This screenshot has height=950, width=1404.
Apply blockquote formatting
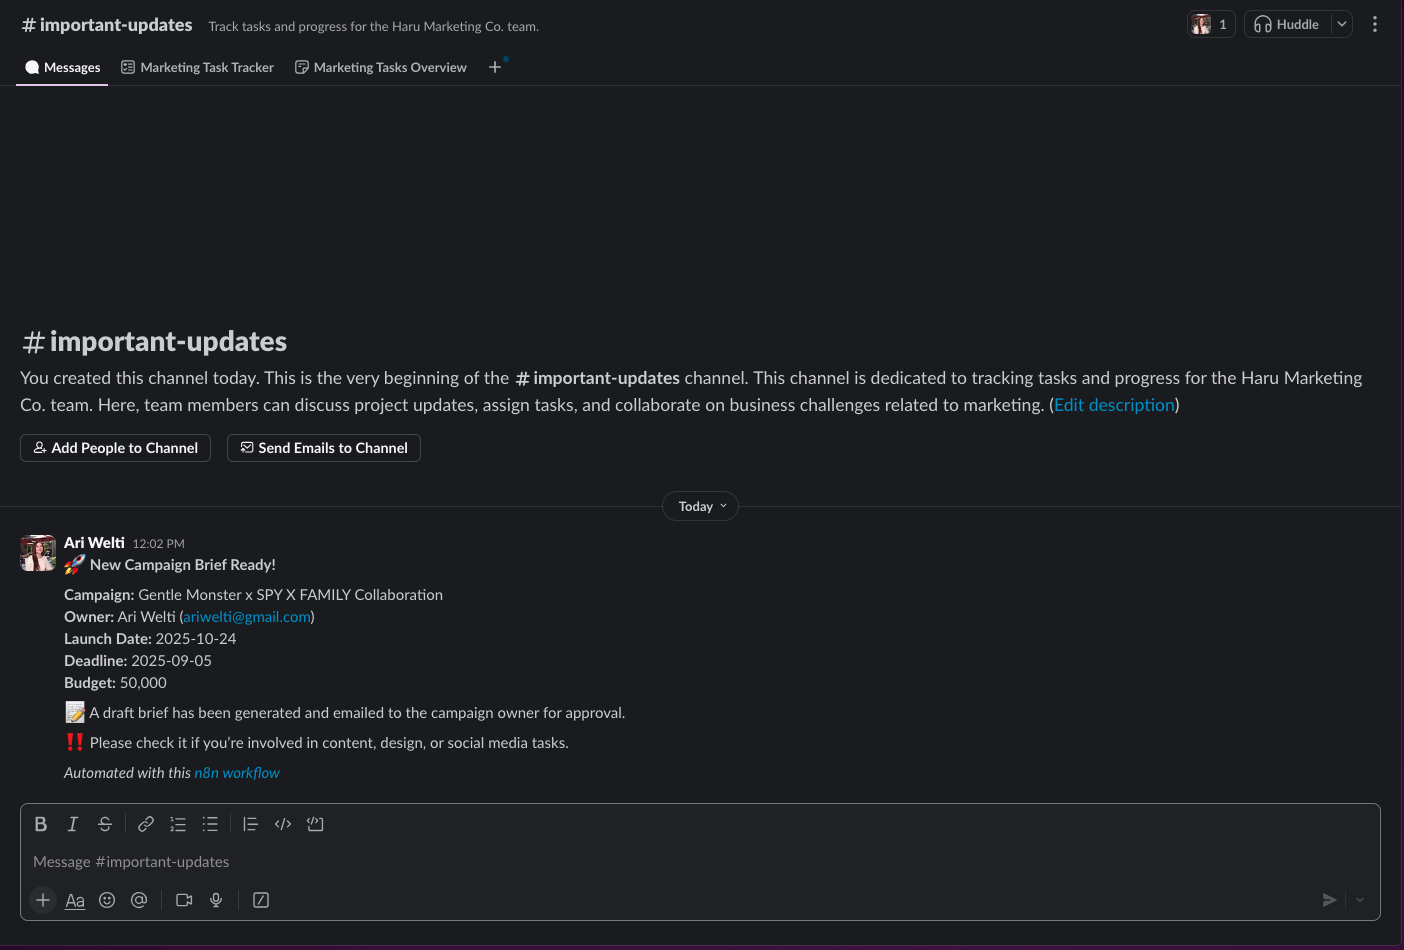tap(251, 824)
